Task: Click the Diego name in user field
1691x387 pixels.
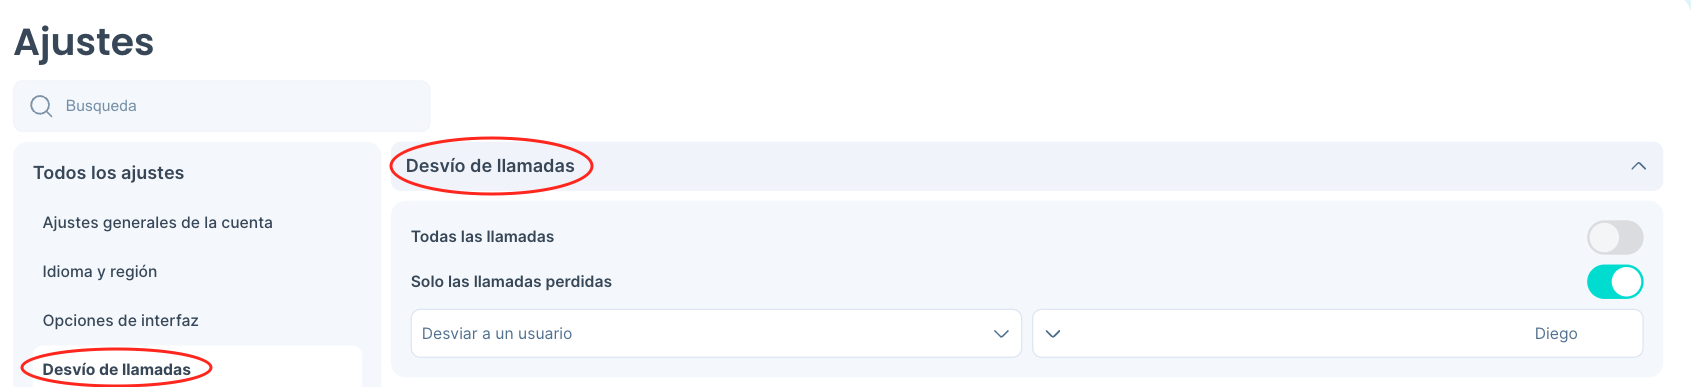Action: (x=1556, y=334)
